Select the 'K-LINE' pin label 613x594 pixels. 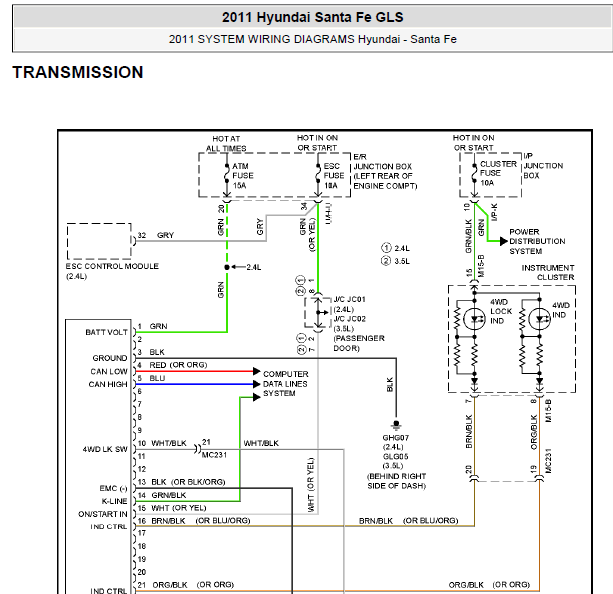(x=115, y=501)
